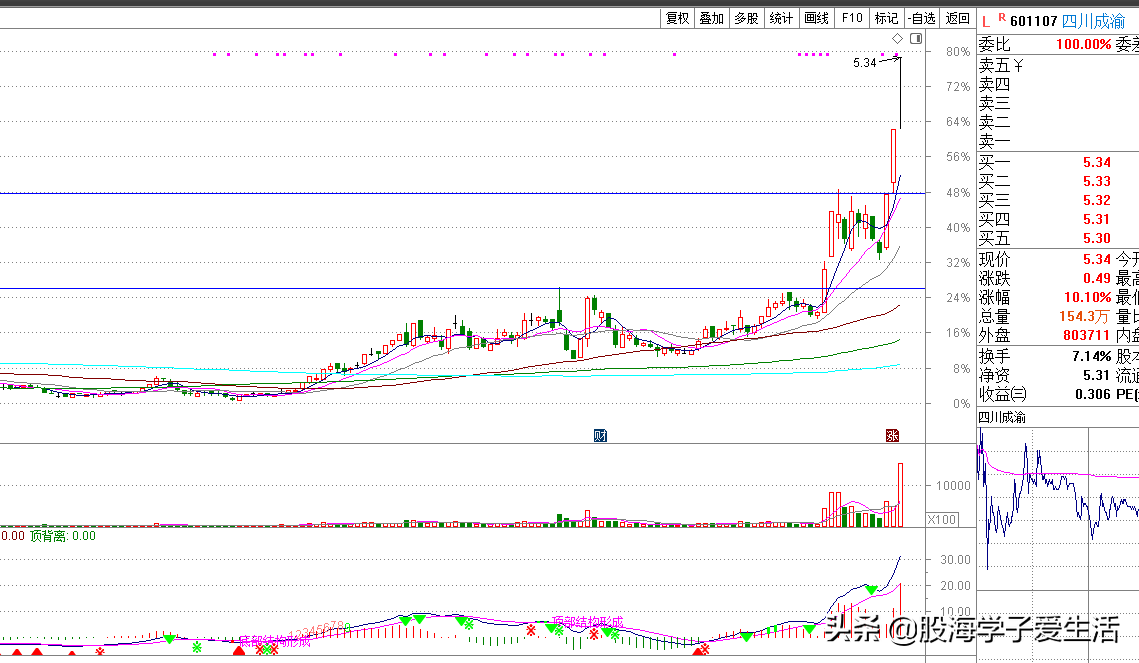Screen dimensions: 1139x663
Task: Toggle the side panel icon near the price axis
Action: (916, 39)
